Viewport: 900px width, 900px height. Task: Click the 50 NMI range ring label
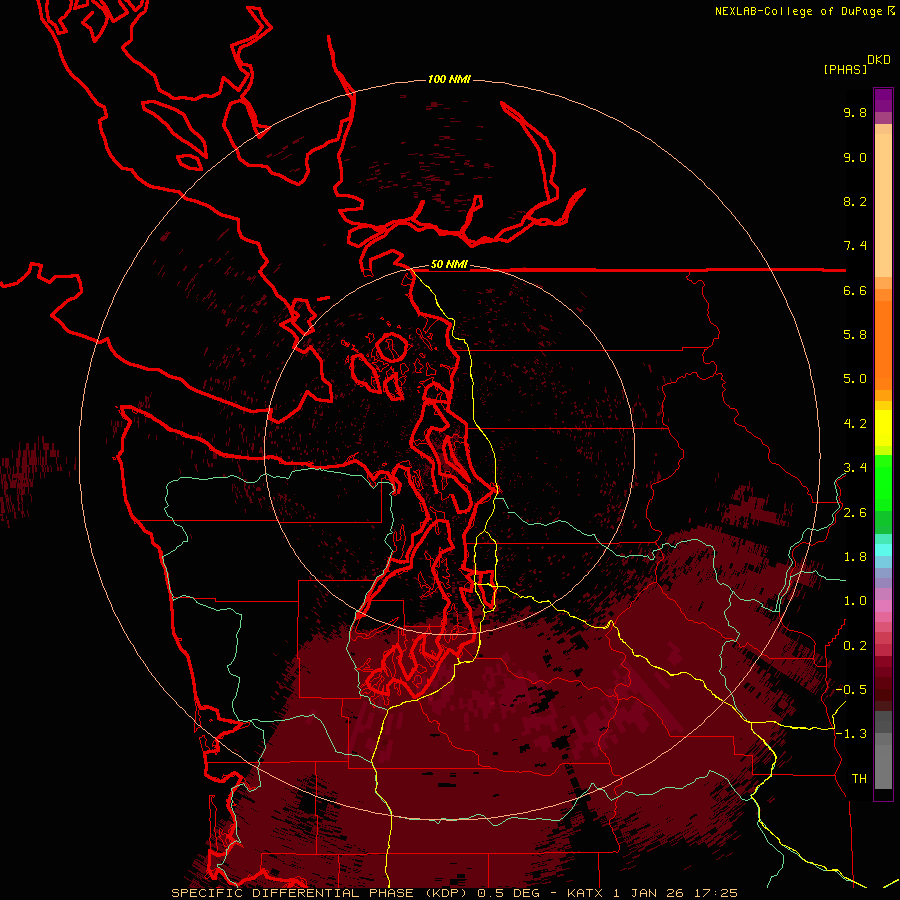[449, 265]
